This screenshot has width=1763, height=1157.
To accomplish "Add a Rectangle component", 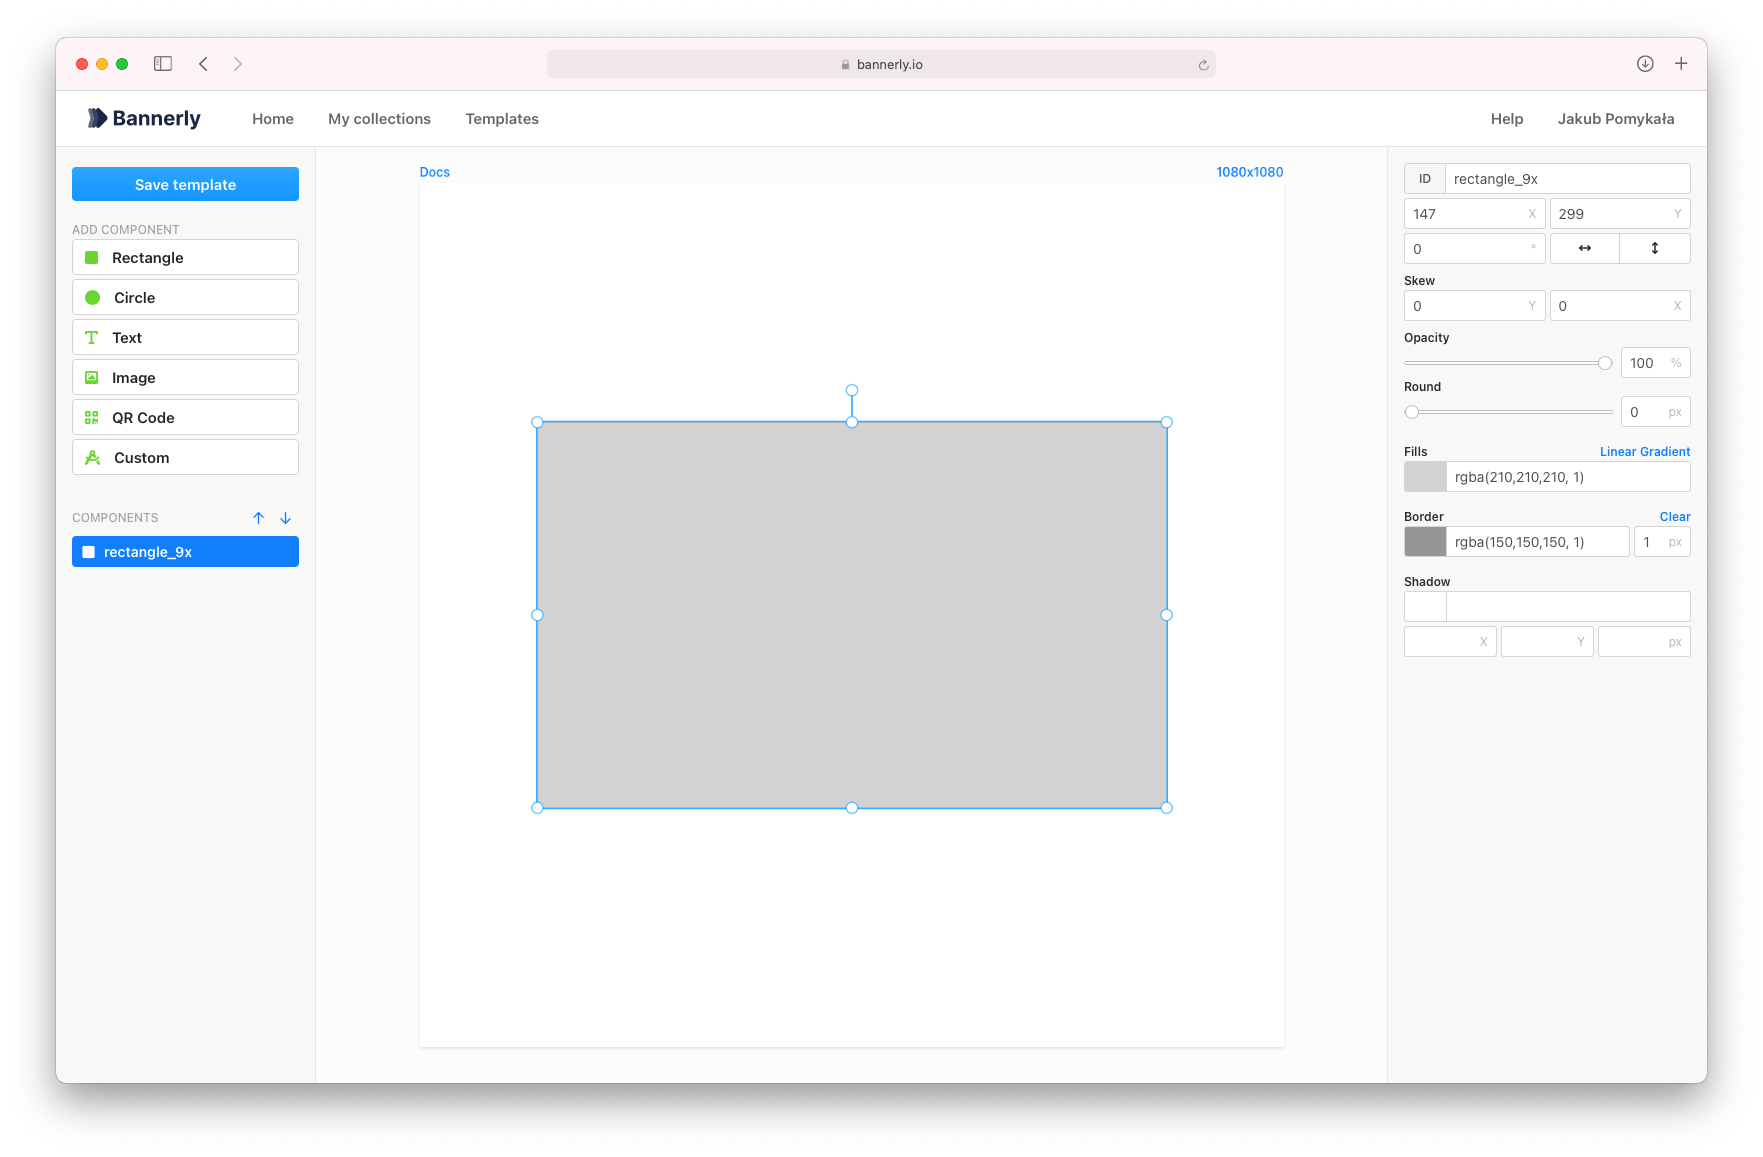I will coord(185,257).
